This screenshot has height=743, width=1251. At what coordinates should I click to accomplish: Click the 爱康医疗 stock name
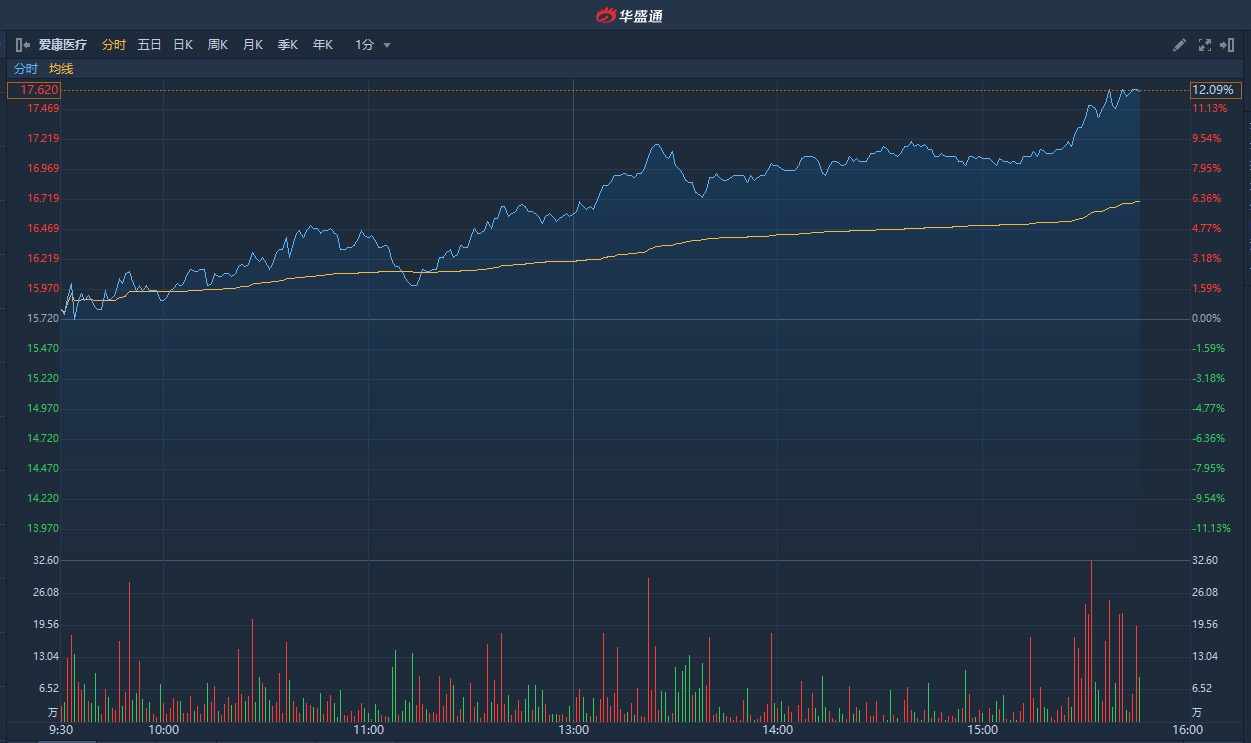point(63,45)
